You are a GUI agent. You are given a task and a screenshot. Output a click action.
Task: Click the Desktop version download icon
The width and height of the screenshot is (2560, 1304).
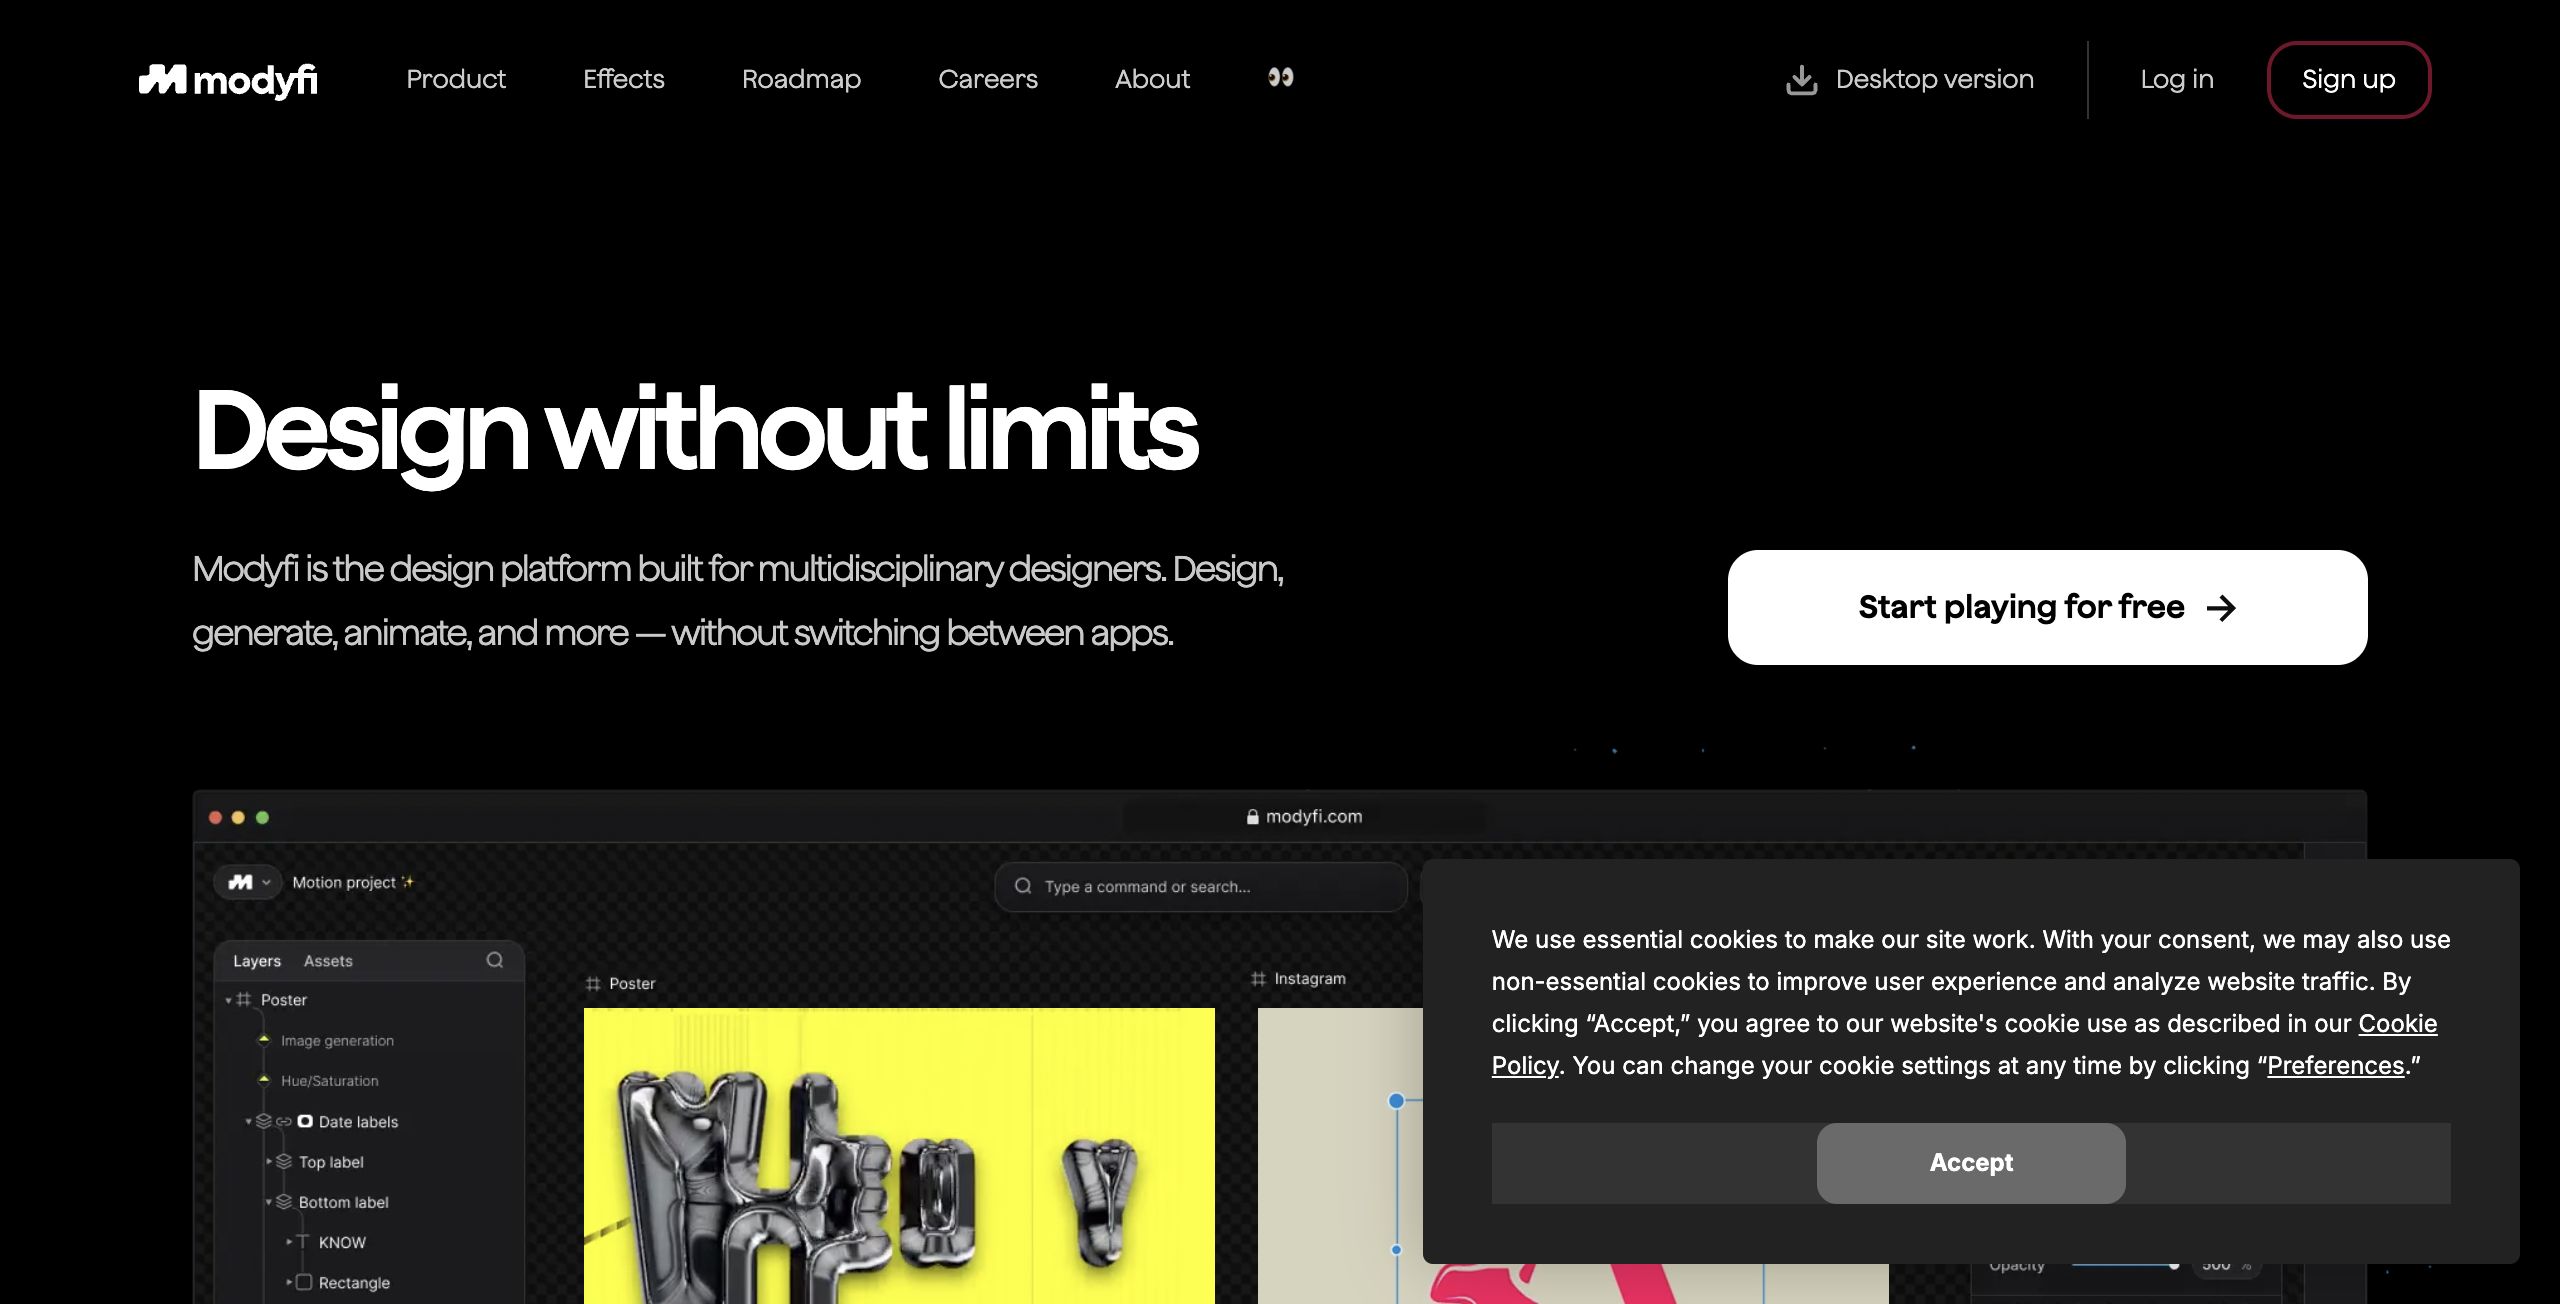pos(1802,80)
